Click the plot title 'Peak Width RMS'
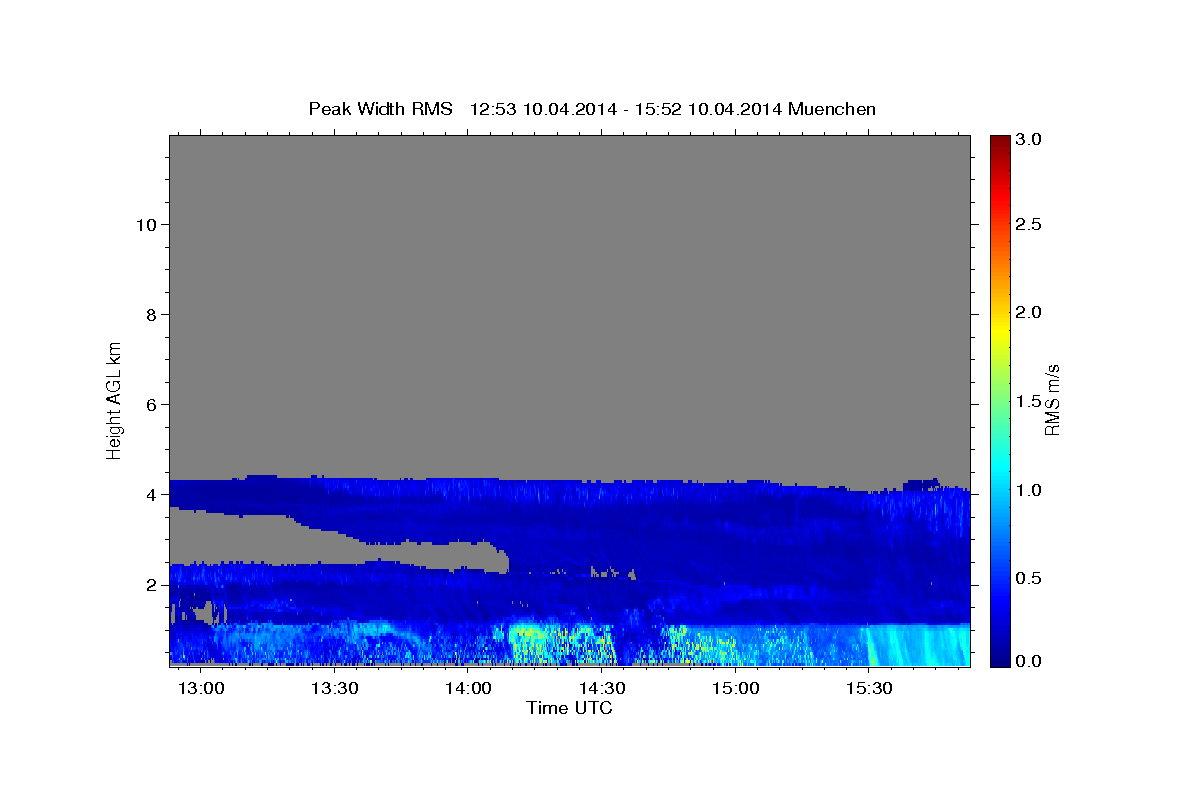 point(380,109)
